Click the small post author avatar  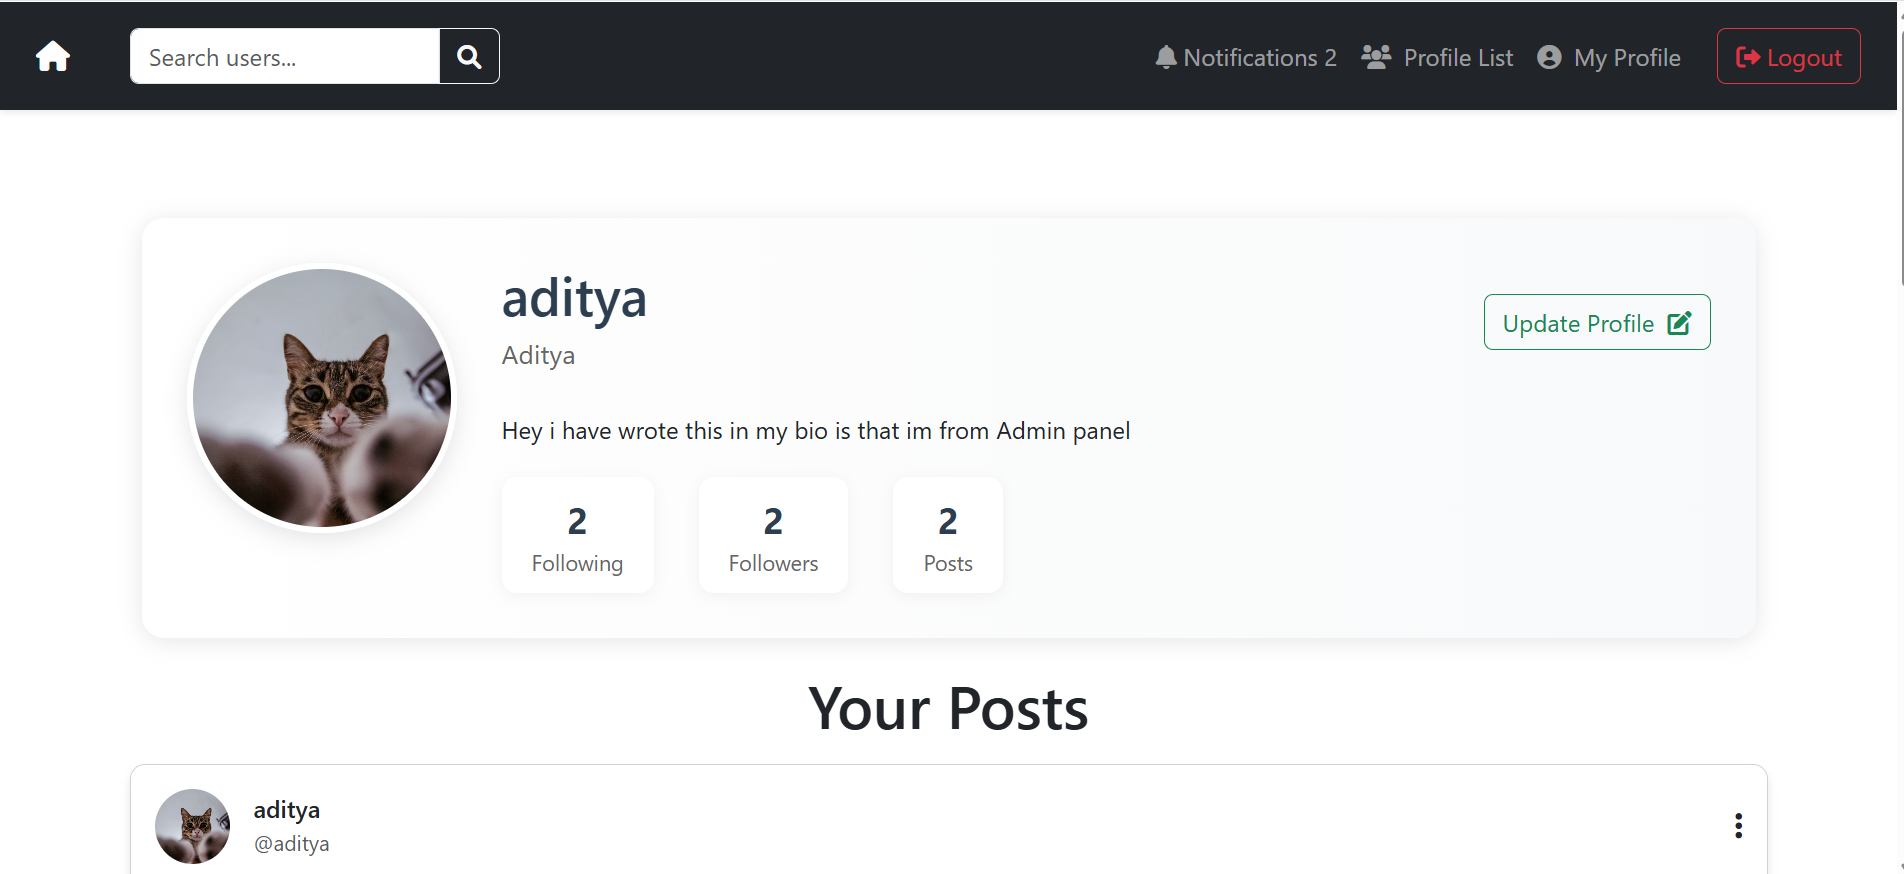point(193,826)
